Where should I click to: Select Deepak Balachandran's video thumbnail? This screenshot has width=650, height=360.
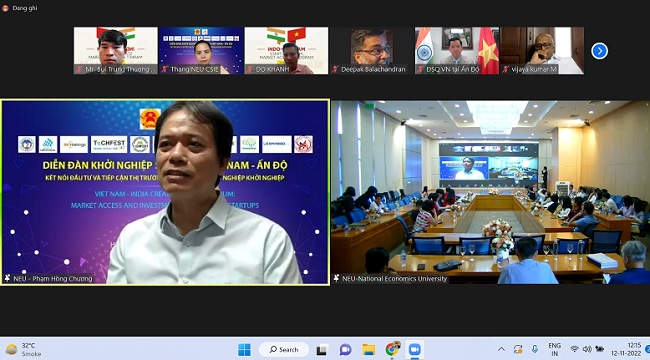(x=372, y=51)
